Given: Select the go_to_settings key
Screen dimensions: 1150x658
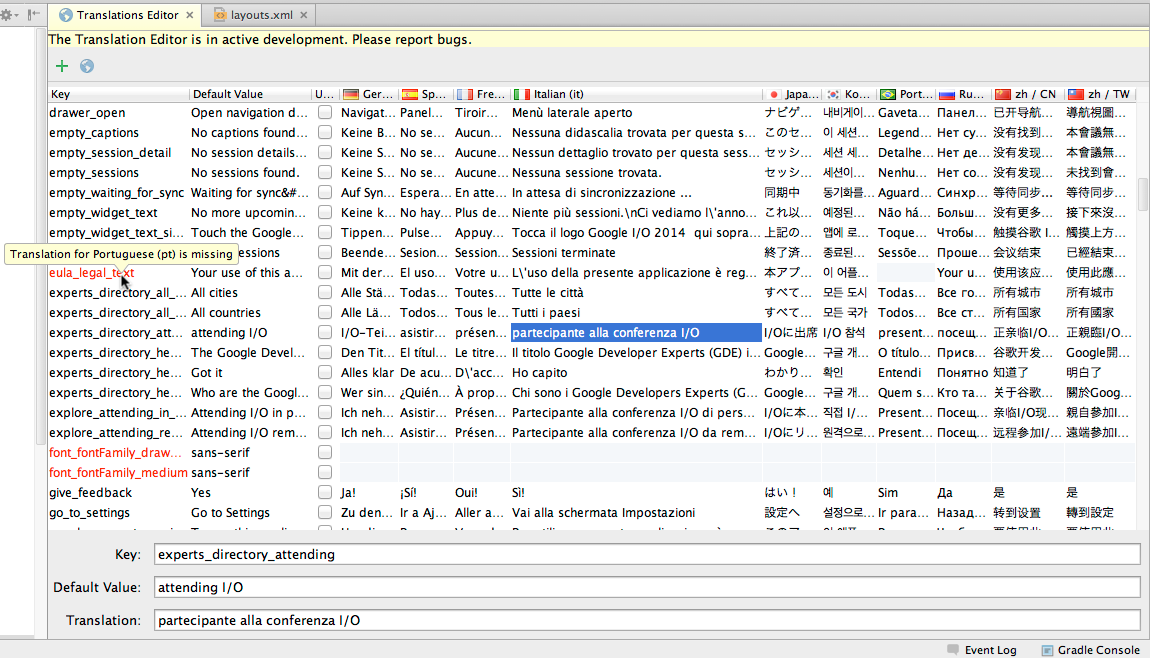Looking at the screenshot, I should click(89, 512).
